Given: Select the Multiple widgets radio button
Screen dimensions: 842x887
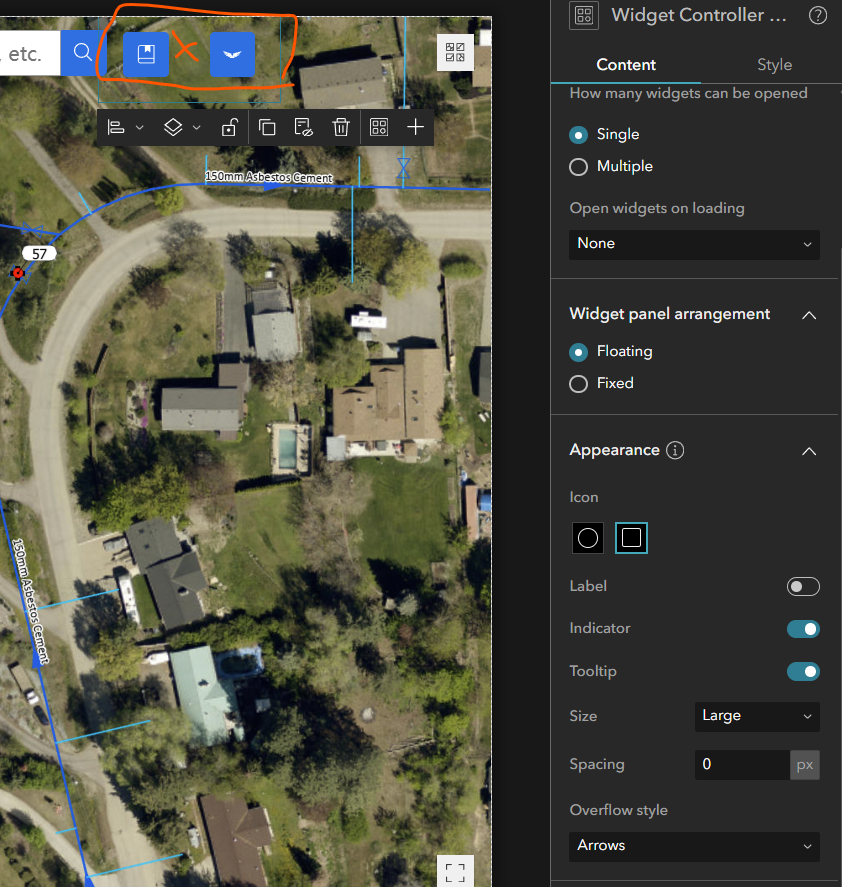Looking at the screenshot, I should coord(578,167).
